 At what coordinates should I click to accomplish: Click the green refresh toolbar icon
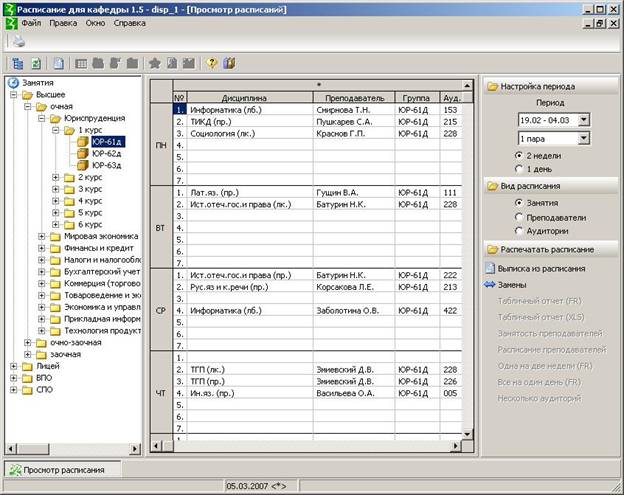[36, 63]
